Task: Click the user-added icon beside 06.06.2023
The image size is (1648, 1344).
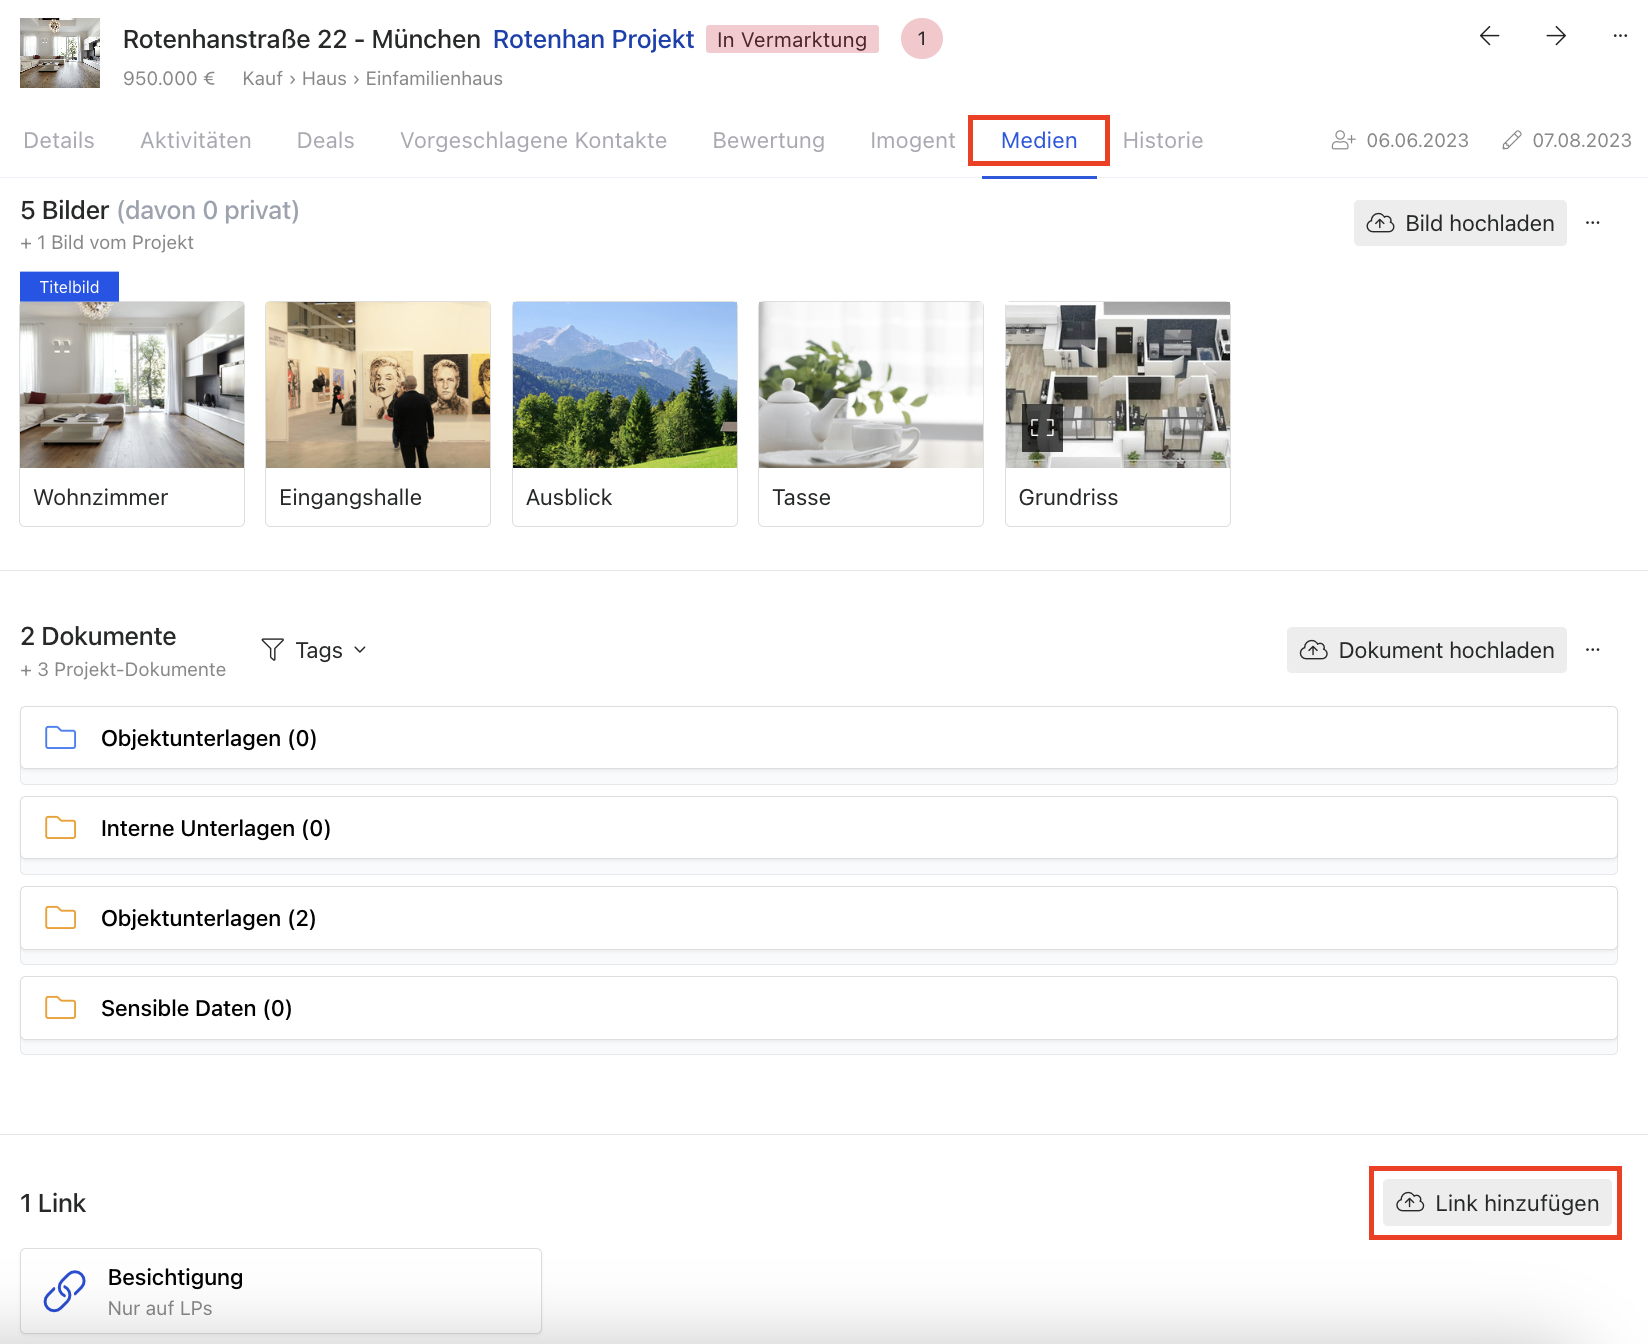Action: coord(1343,141)
